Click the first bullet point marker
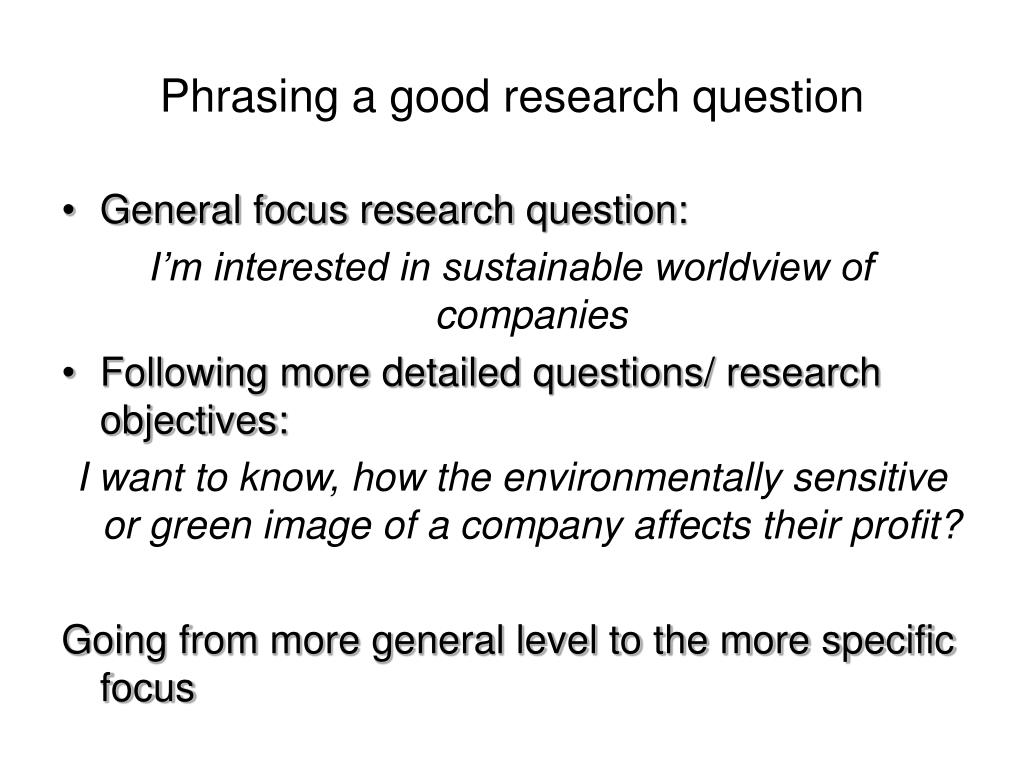 (69, 212)
